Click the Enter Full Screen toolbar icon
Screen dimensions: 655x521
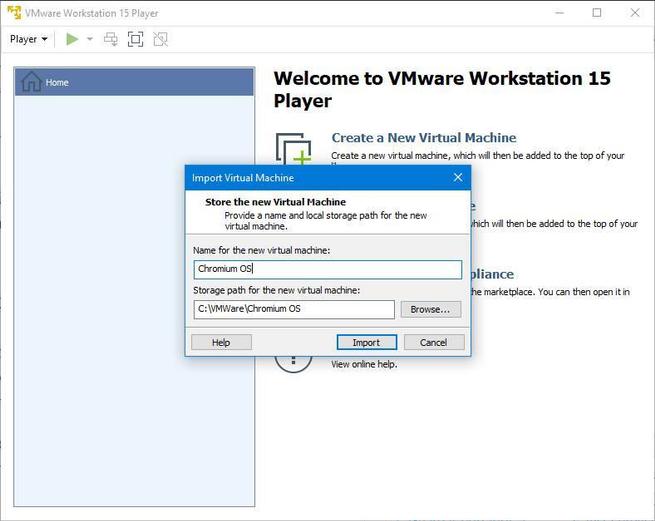click(x=135, y=39)
